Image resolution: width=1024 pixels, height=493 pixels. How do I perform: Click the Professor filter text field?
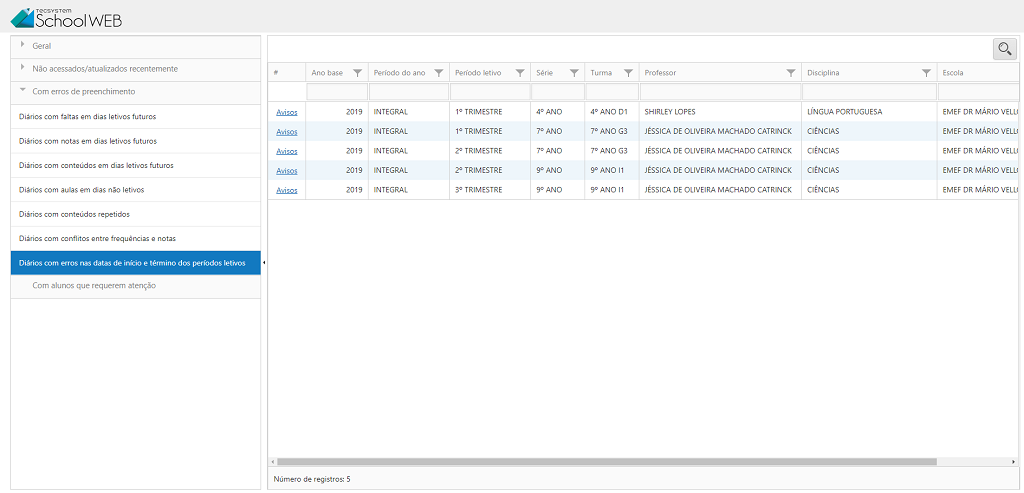[x=720, y=92]
